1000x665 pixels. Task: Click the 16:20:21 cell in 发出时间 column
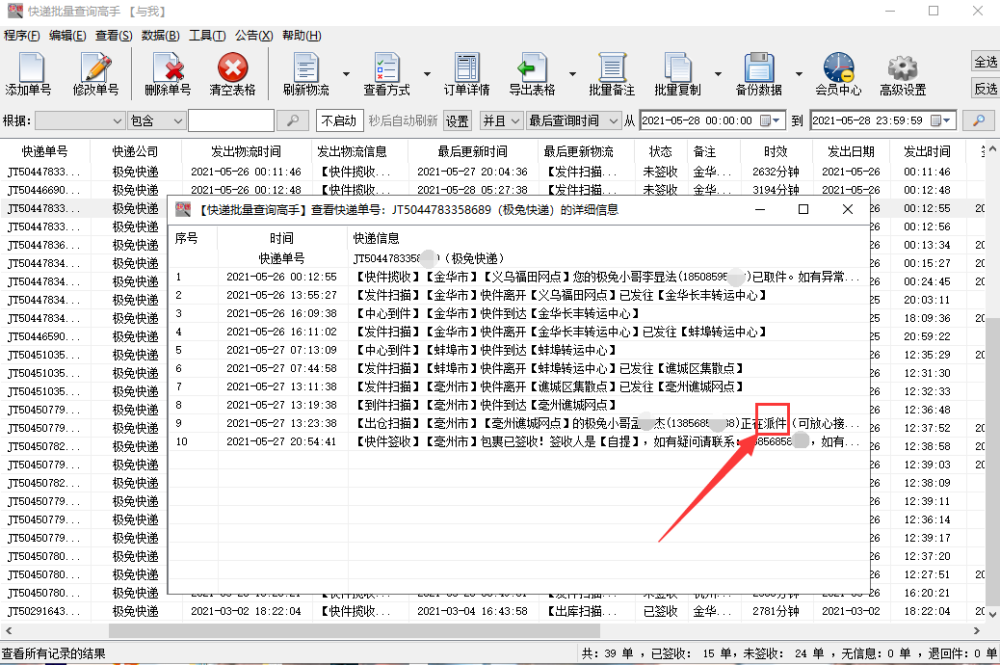coord(927,593)
